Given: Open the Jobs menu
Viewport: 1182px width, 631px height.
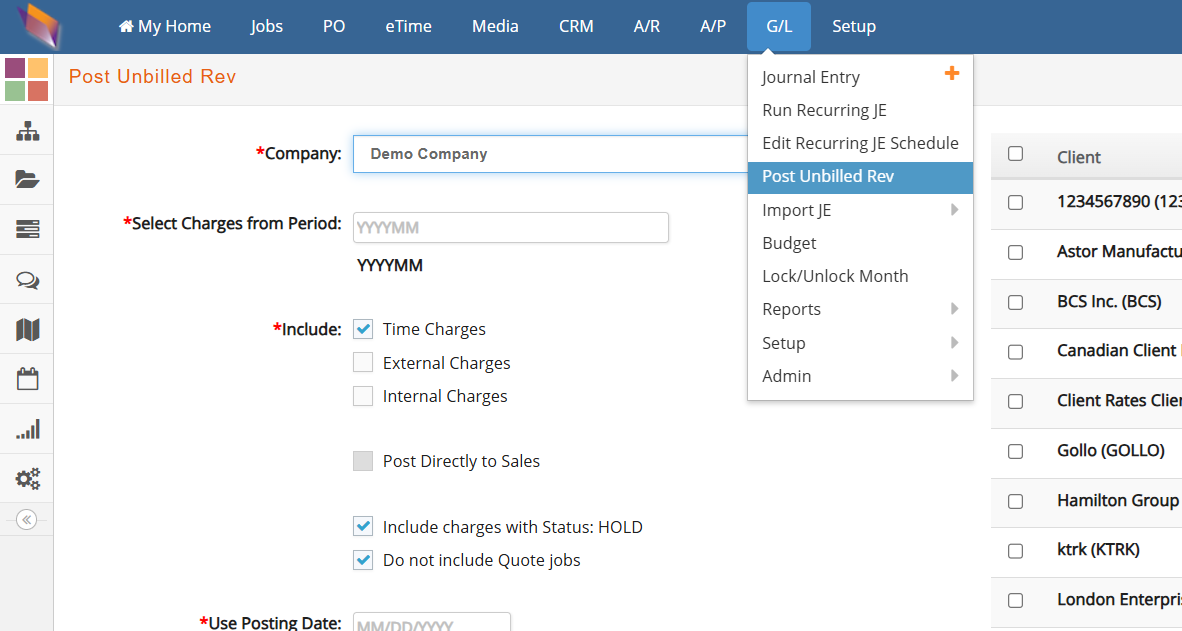Looking at the screenshot, I should point(267,26).
